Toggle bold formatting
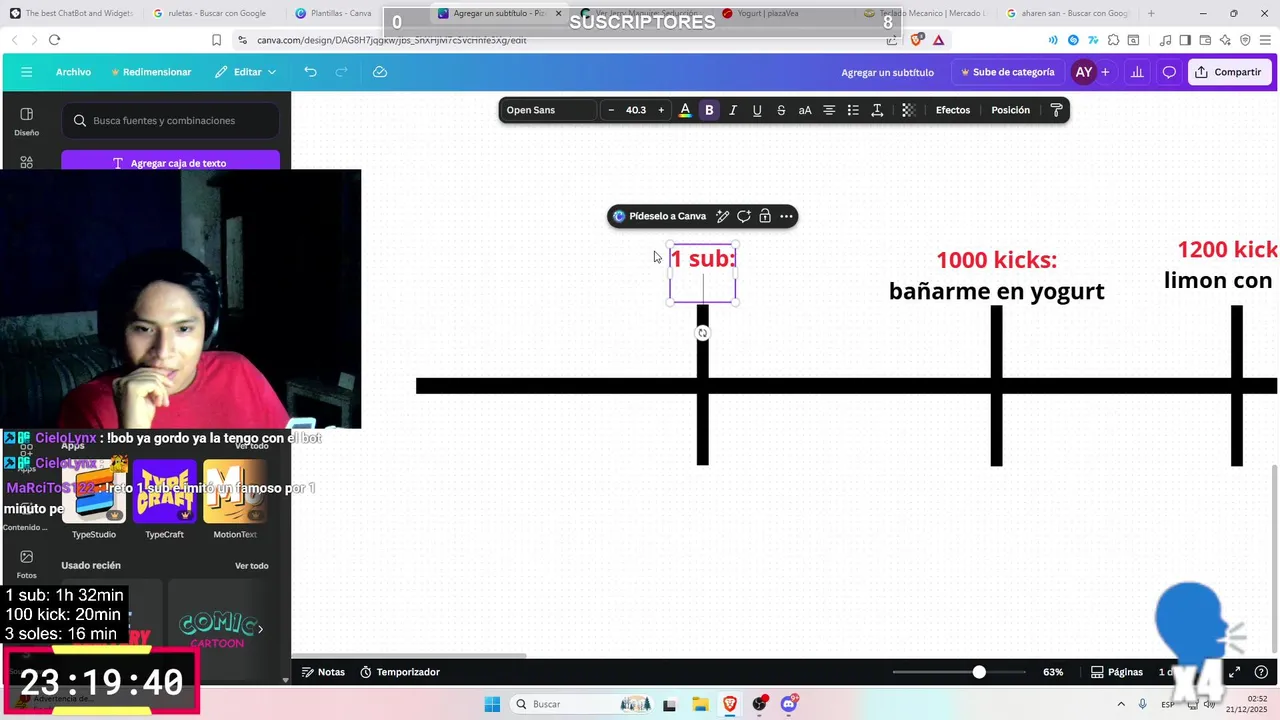 (x=709, y=110)
